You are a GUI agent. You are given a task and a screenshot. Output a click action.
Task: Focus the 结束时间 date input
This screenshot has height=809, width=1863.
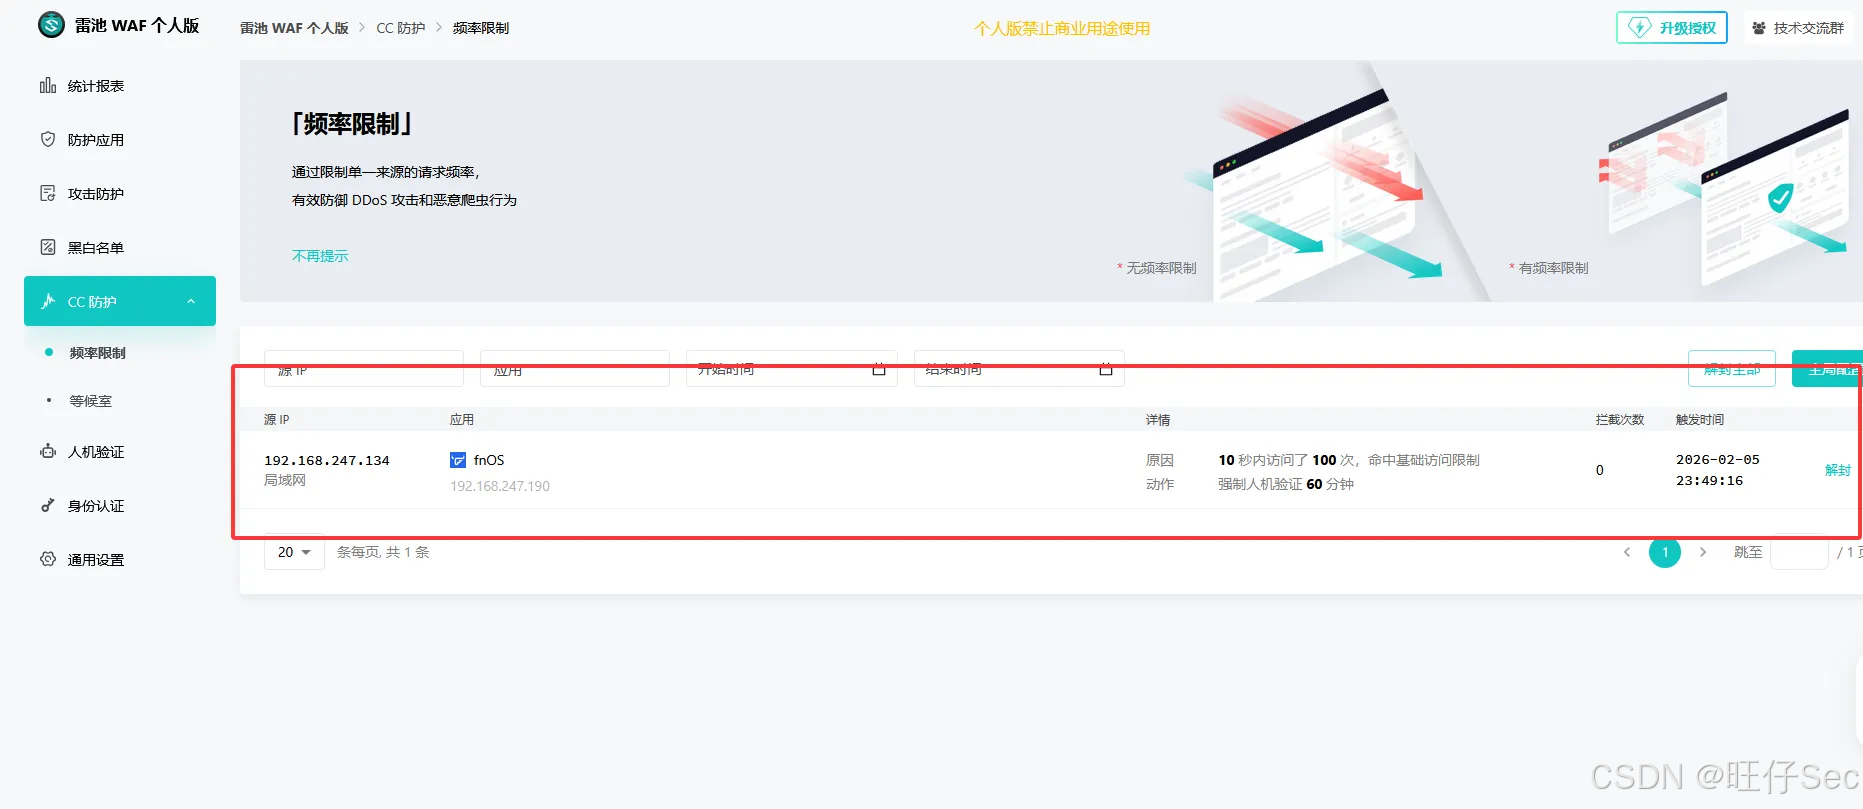(x=1019, y=369)
